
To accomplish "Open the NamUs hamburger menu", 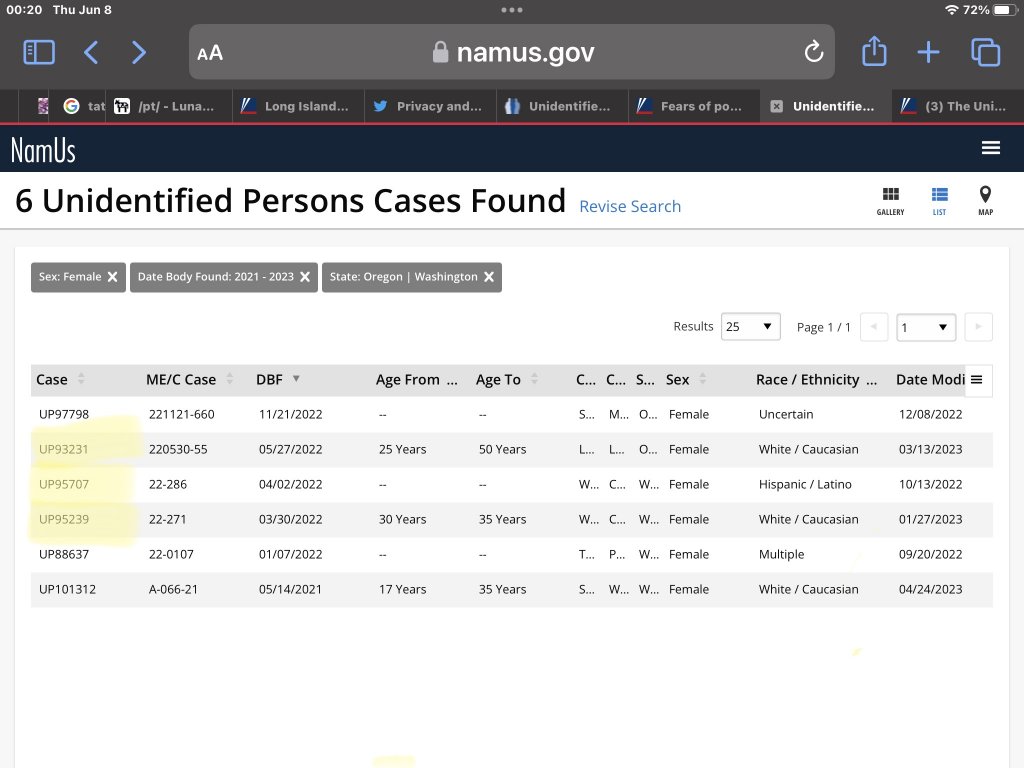I will pyautogui.click(x=991, y=148).
